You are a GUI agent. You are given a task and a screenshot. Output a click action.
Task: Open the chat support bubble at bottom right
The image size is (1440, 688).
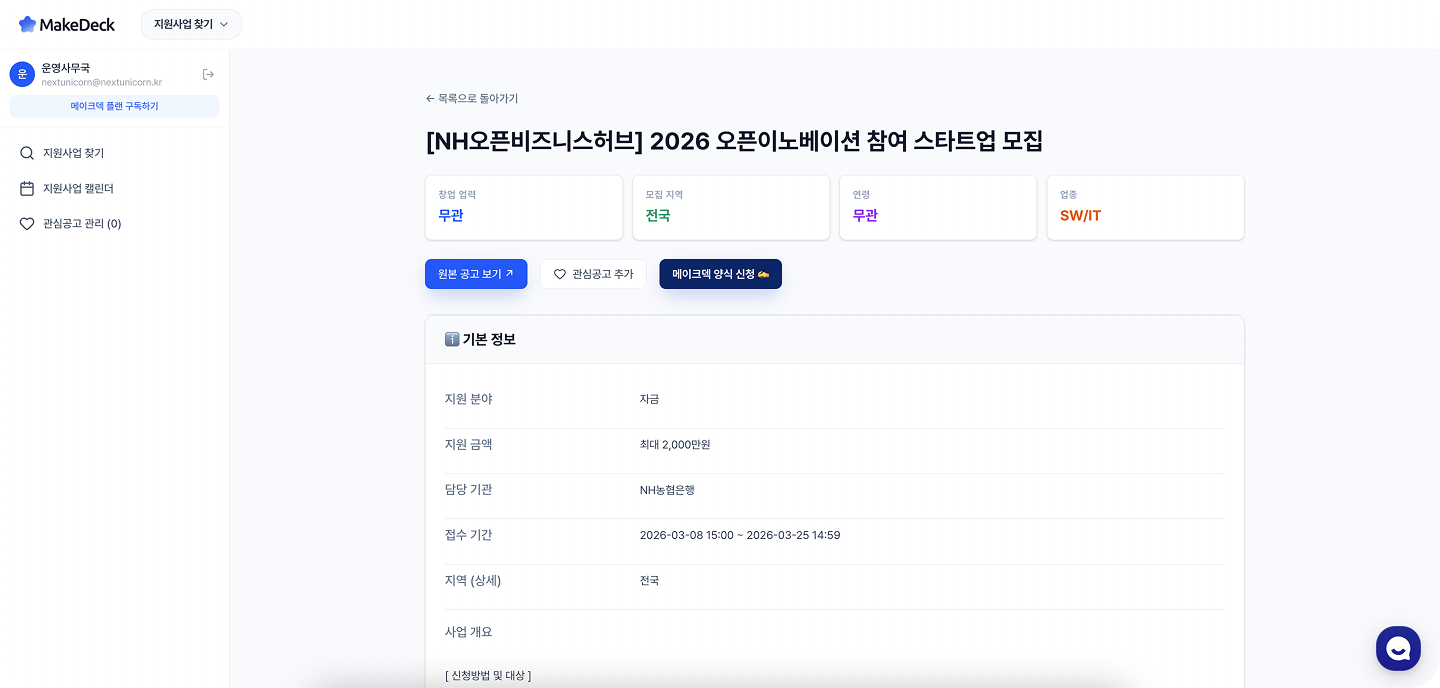[1398, 648]
